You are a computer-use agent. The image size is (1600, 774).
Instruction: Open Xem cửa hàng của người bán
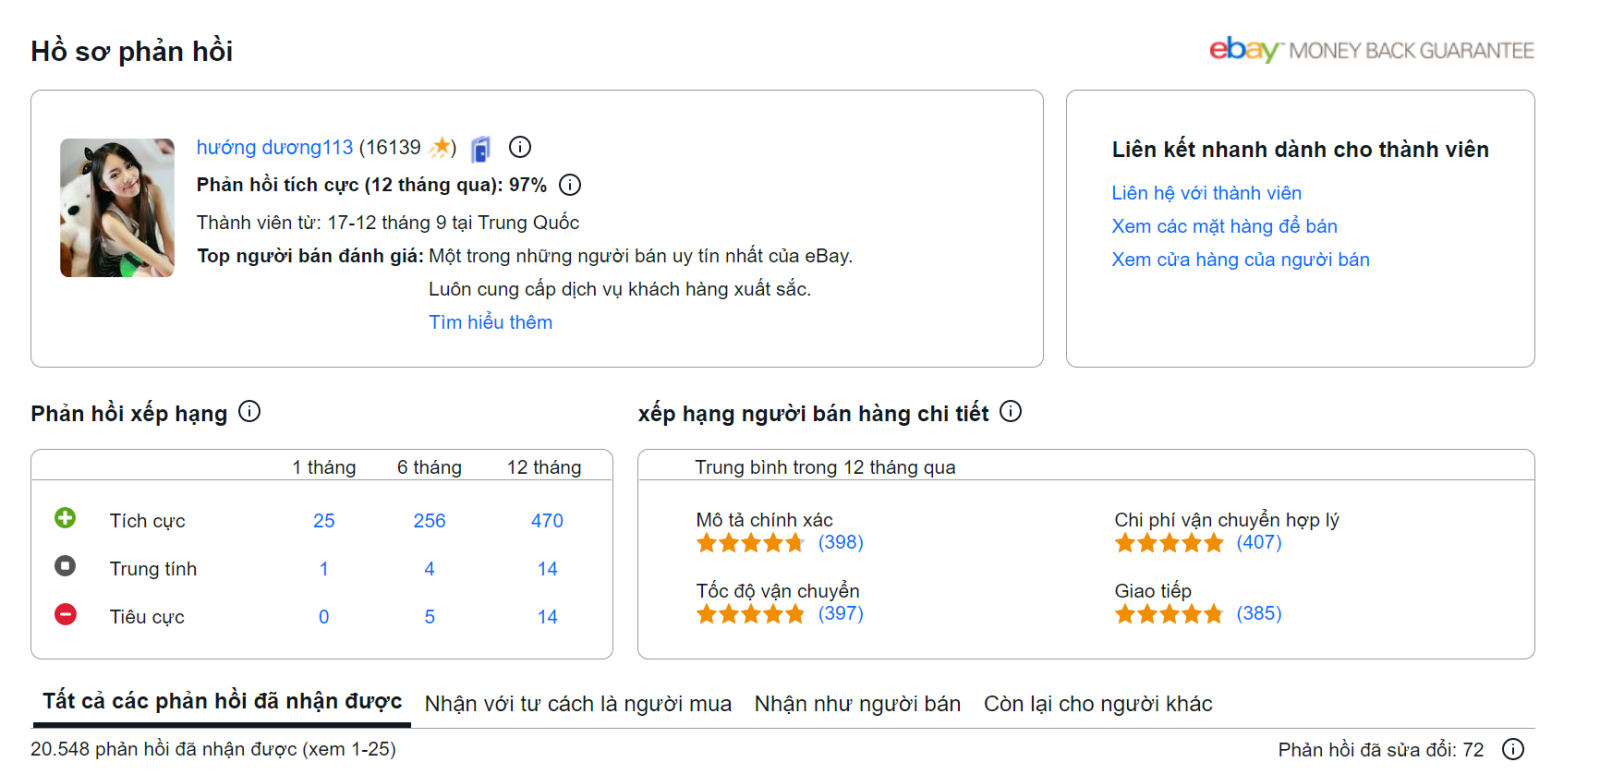(x=1240, y=259)
